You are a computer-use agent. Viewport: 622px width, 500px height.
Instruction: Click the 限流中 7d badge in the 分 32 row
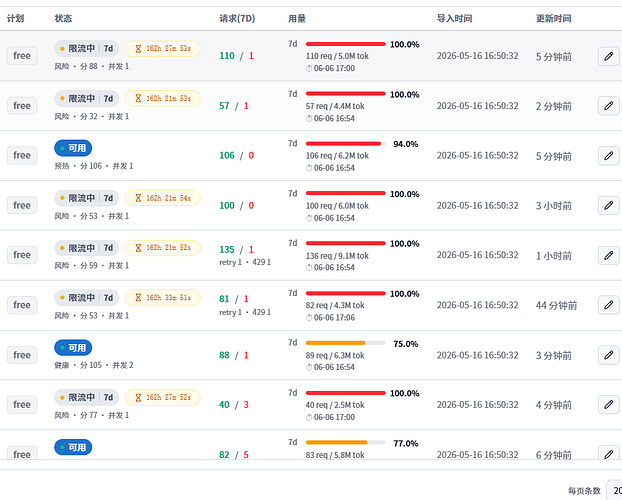tap(86, 98)
